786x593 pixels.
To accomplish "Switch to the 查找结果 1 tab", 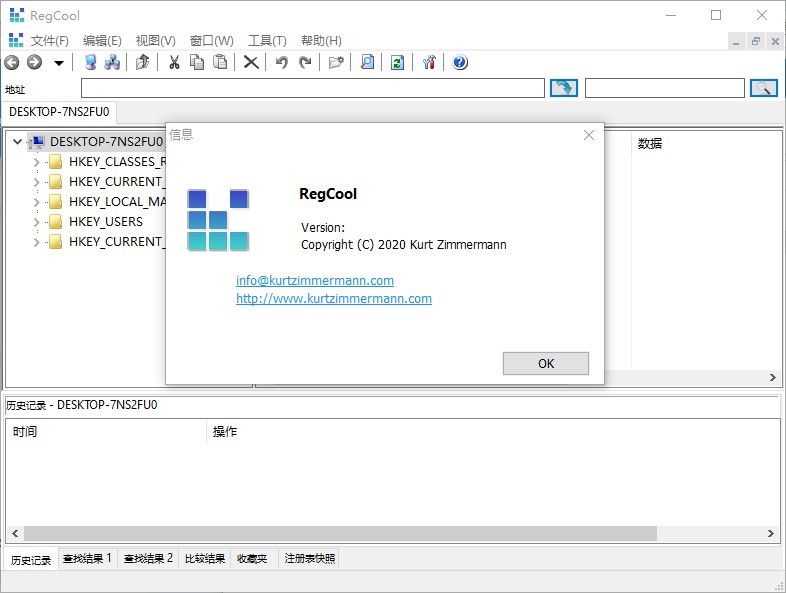I will click(87, 558).
